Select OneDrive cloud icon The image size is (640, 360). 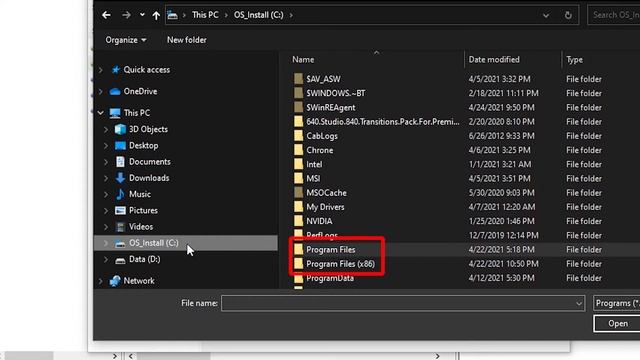115,91
